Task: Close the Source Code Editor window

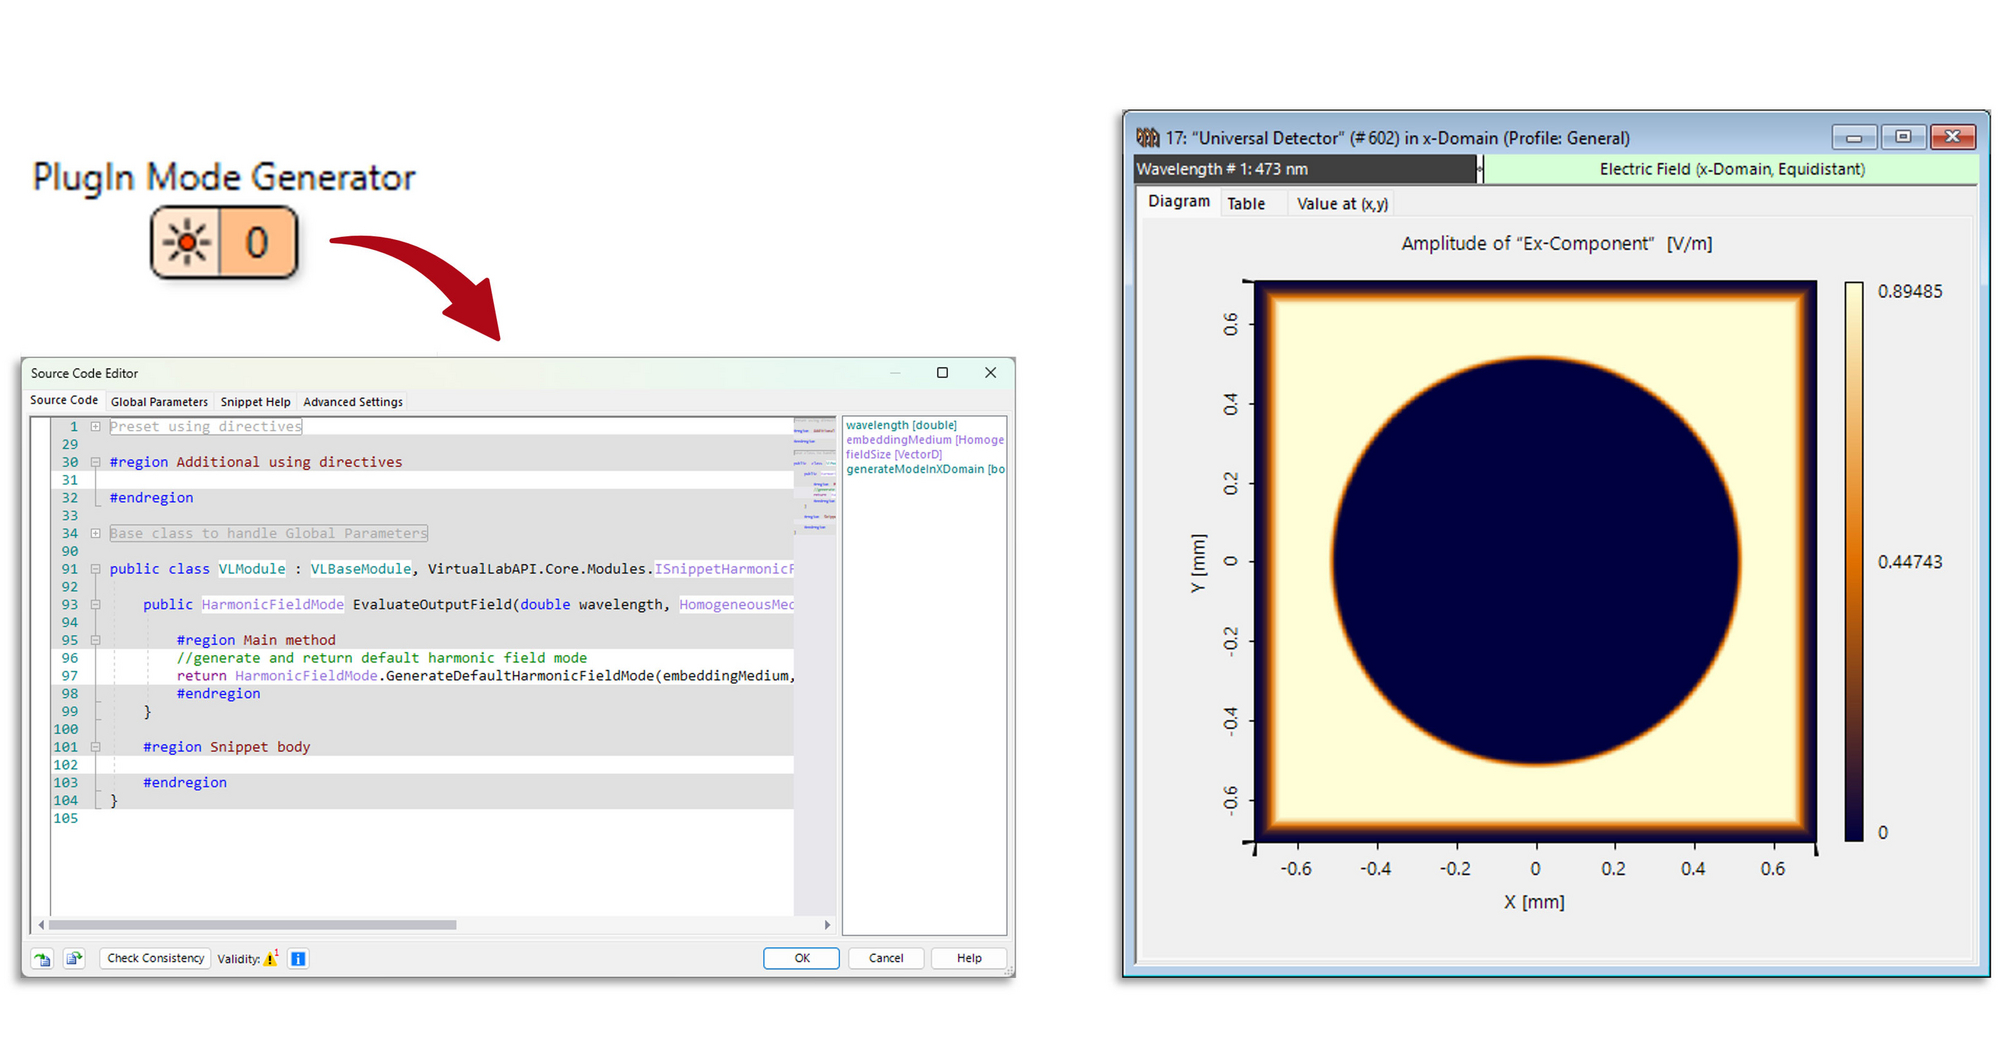Action: [990, 372]
